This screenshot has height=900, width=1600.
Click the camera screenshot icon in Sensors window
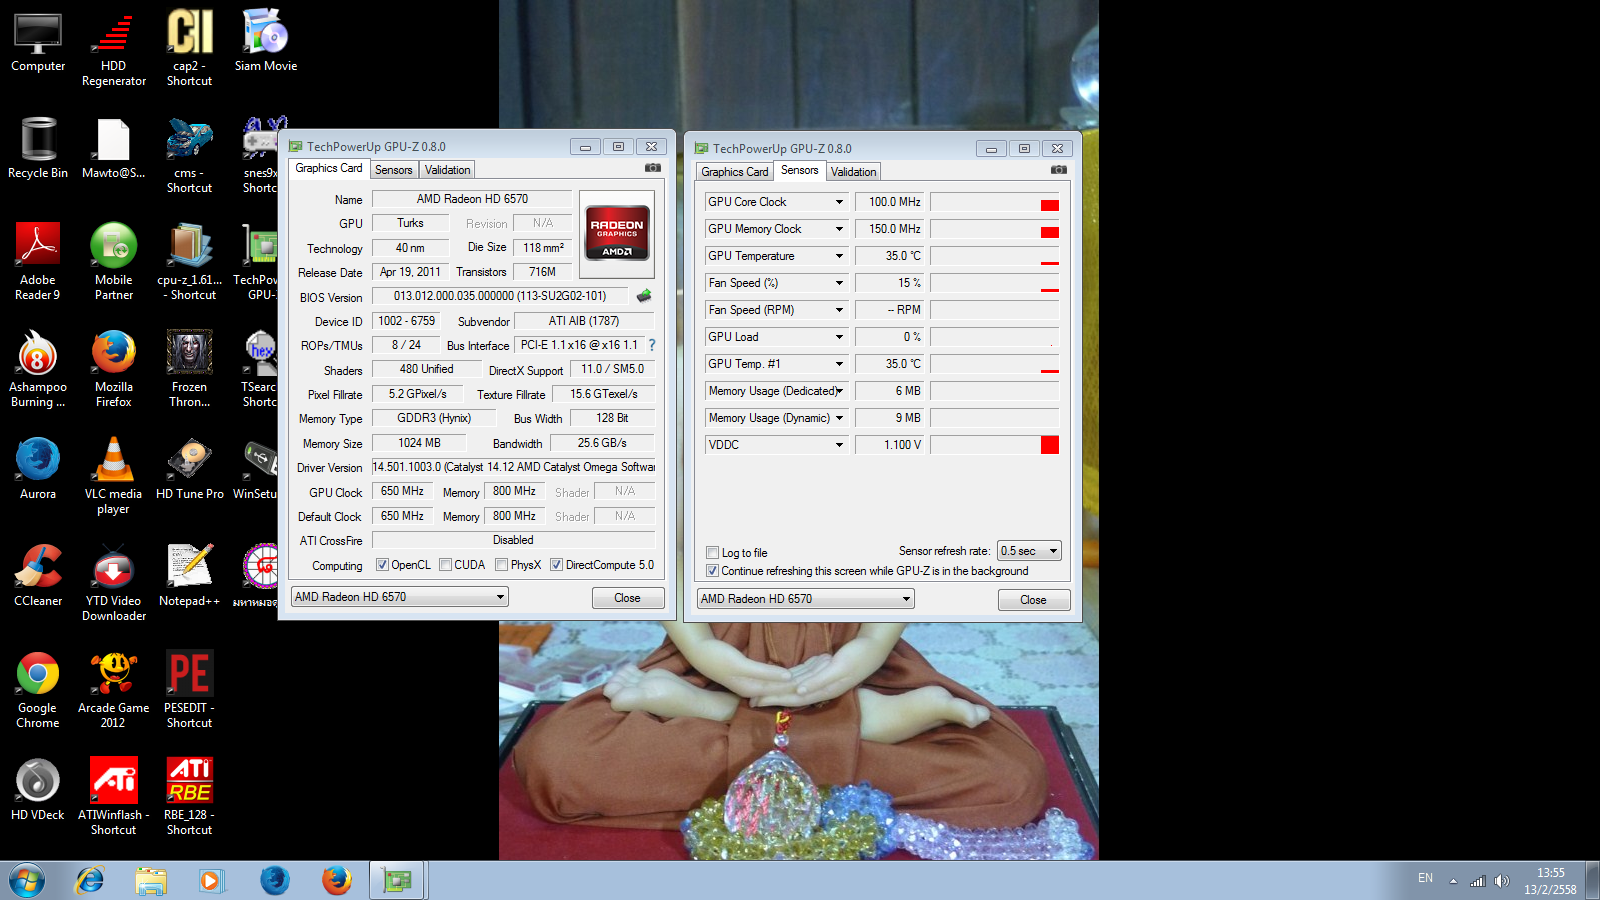pos(1058,170)
